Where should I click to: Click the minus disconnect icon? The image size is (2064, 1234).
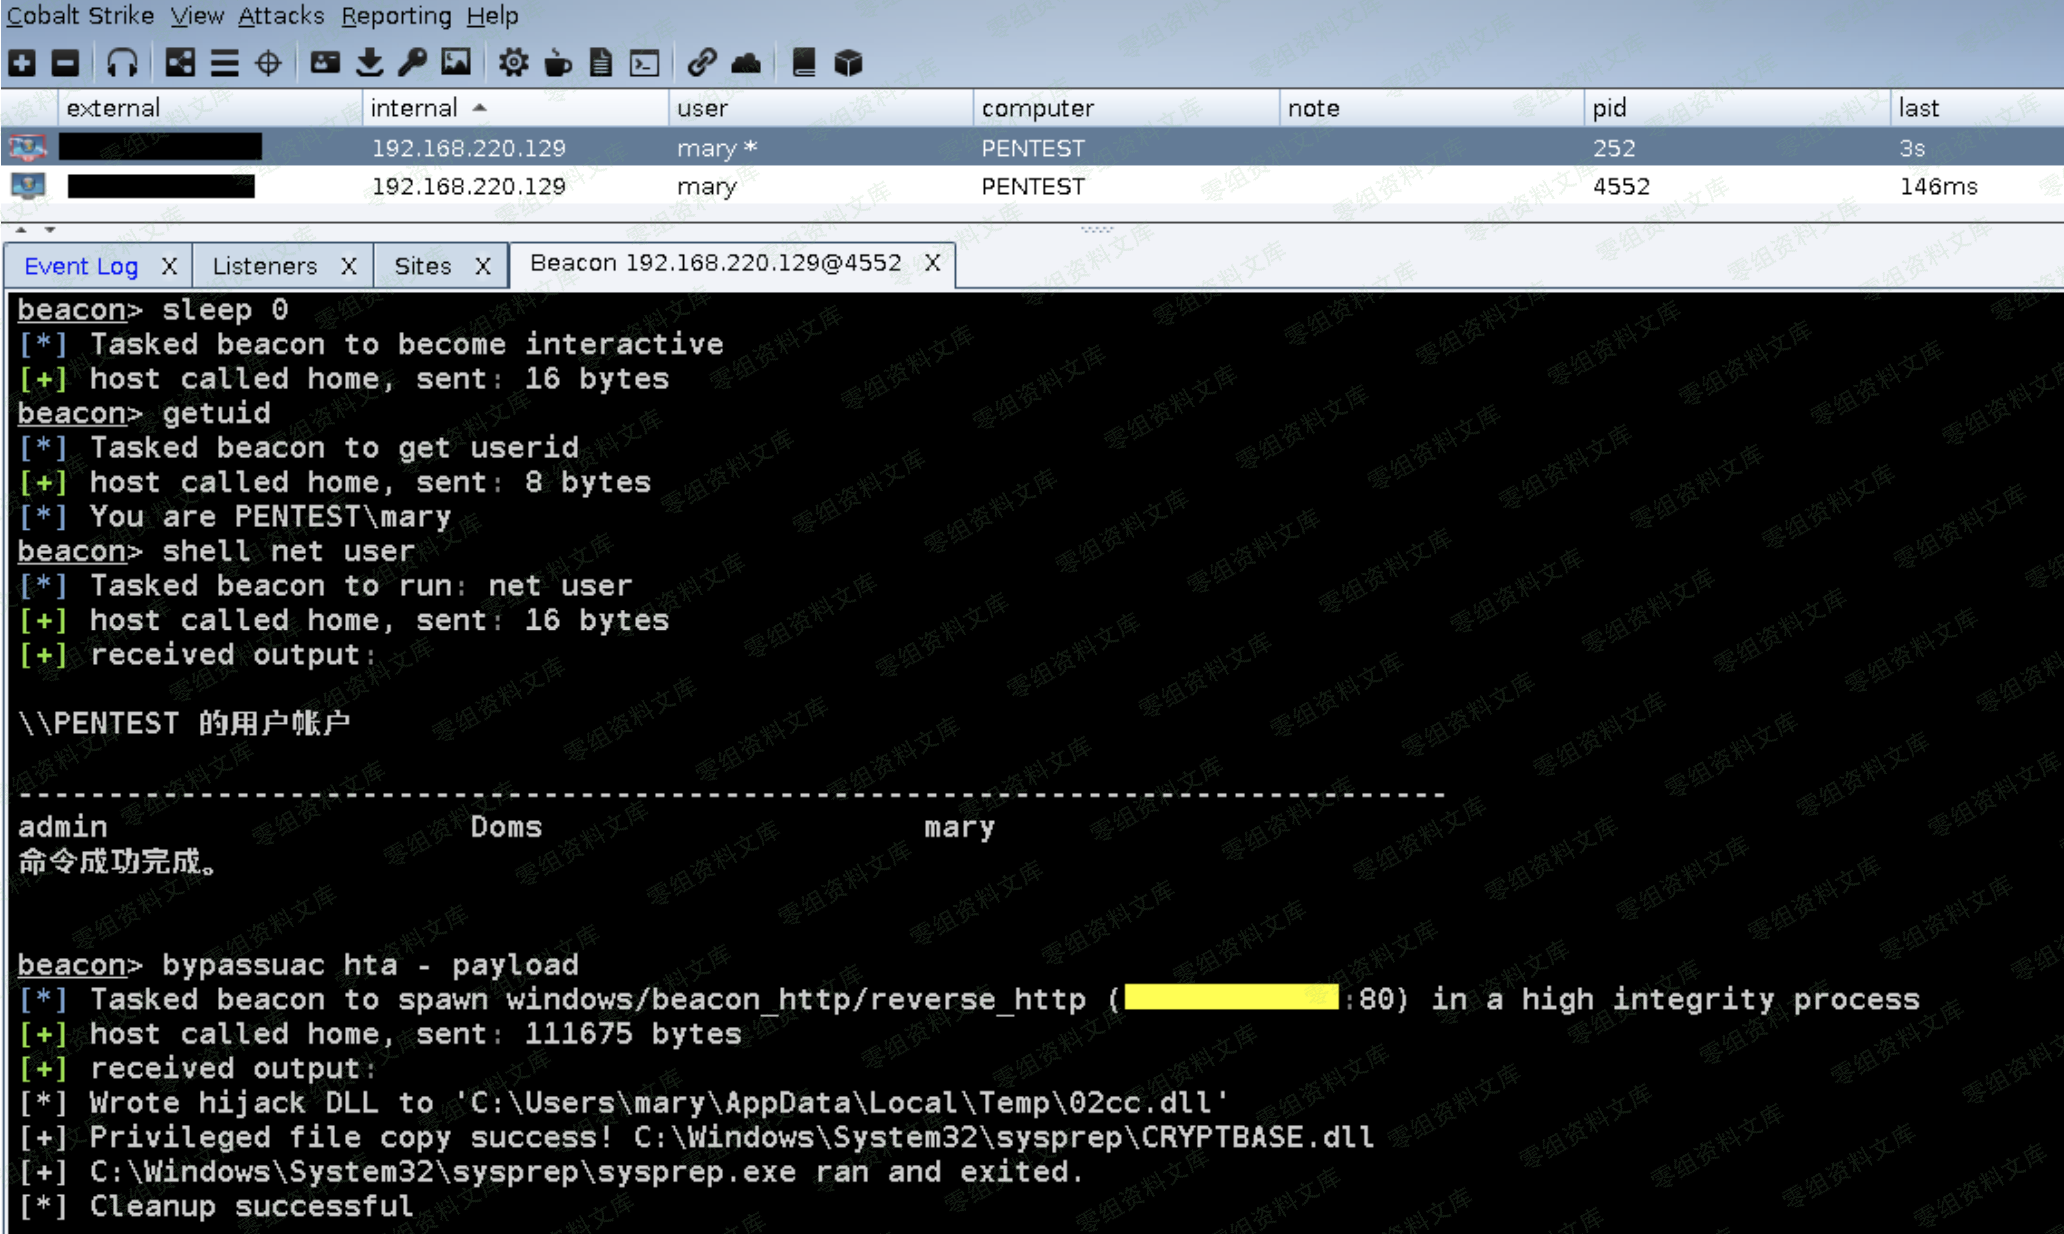click(x=66, y=63)
